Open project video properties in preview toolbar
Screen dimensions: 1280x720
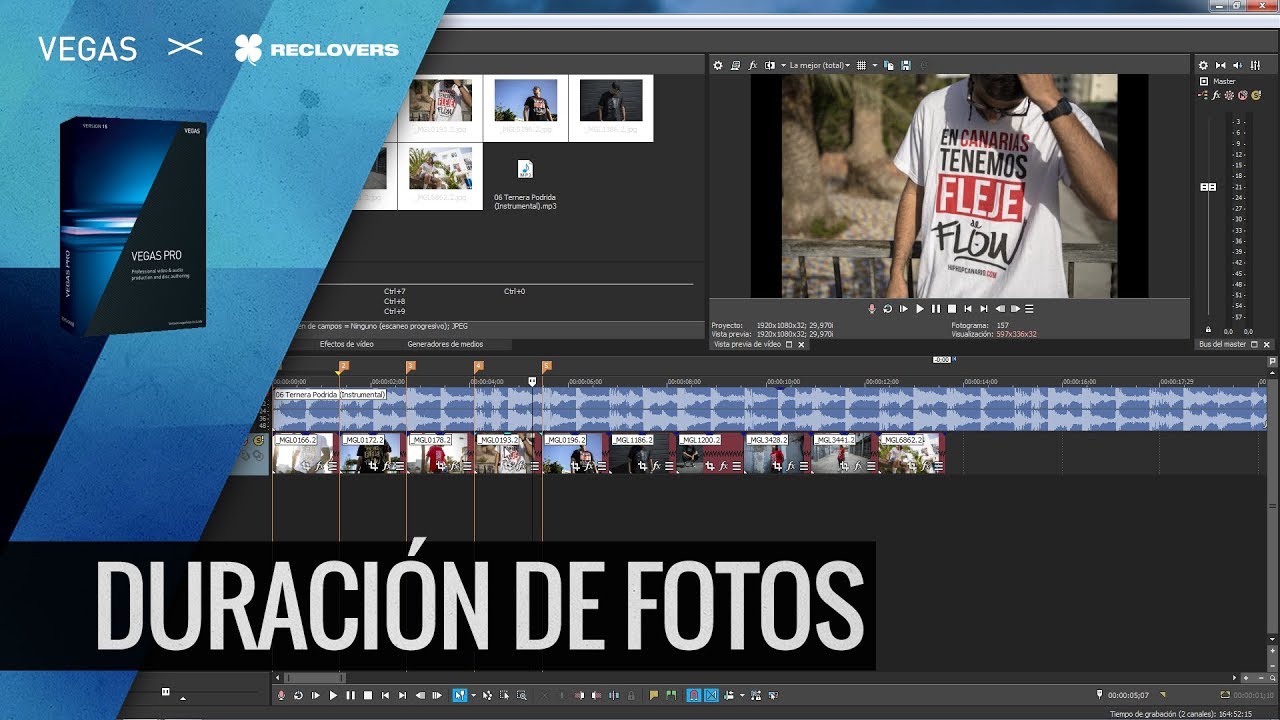pos(735,65)
